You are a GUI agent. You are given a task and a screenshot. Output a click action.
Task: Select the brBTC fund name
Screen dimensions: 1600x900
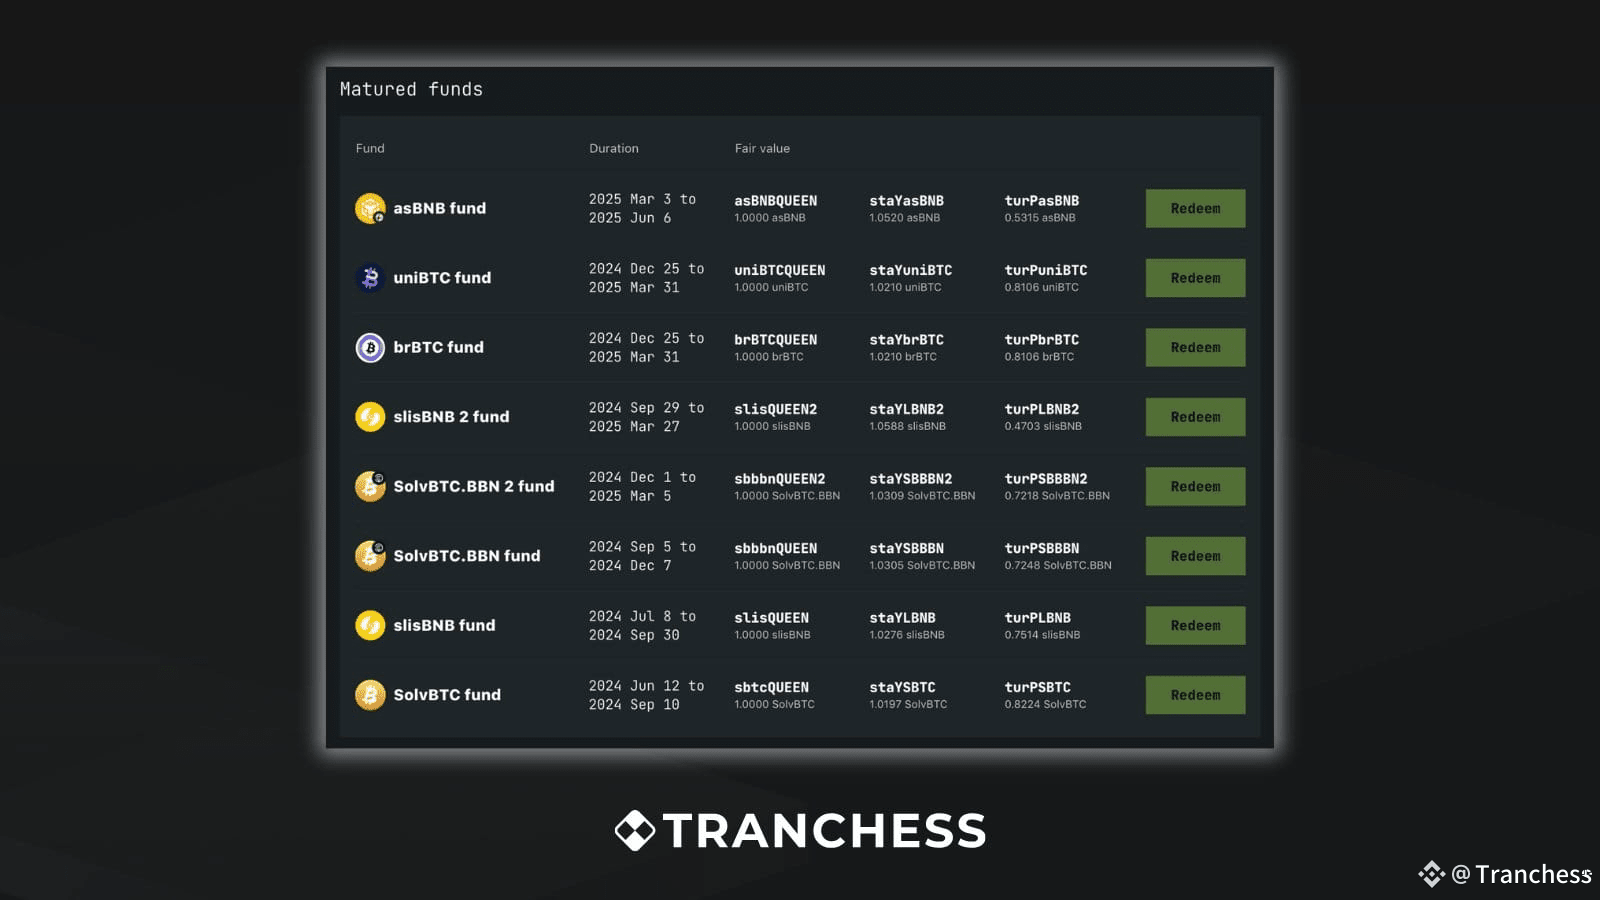[438, 347]
